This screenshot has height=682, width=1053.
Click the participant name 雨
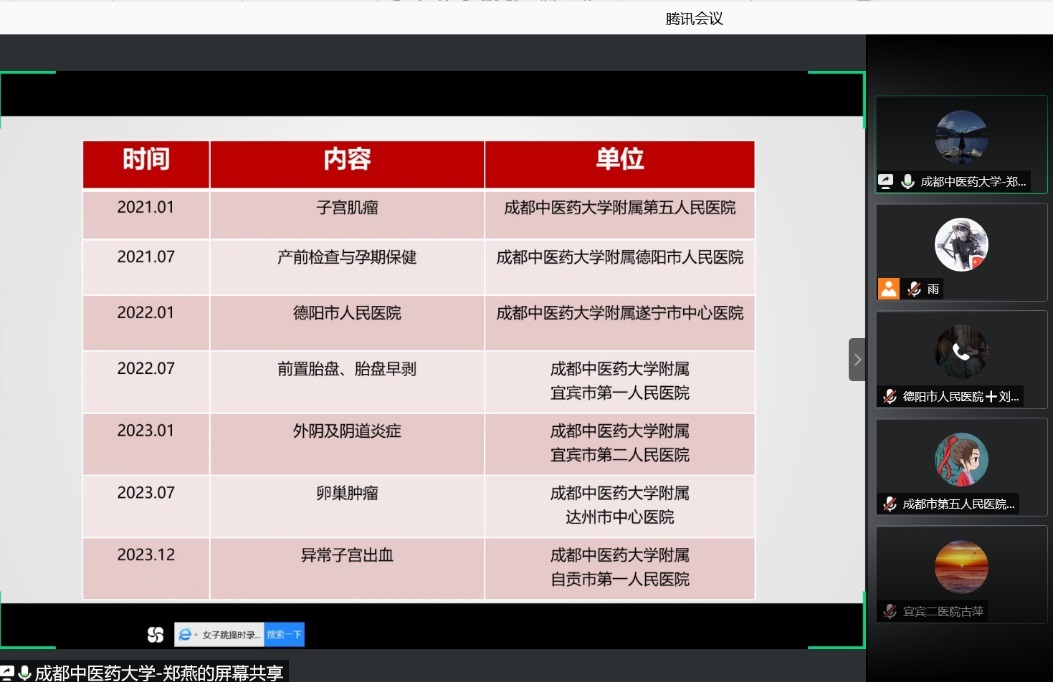pos(933,289)
